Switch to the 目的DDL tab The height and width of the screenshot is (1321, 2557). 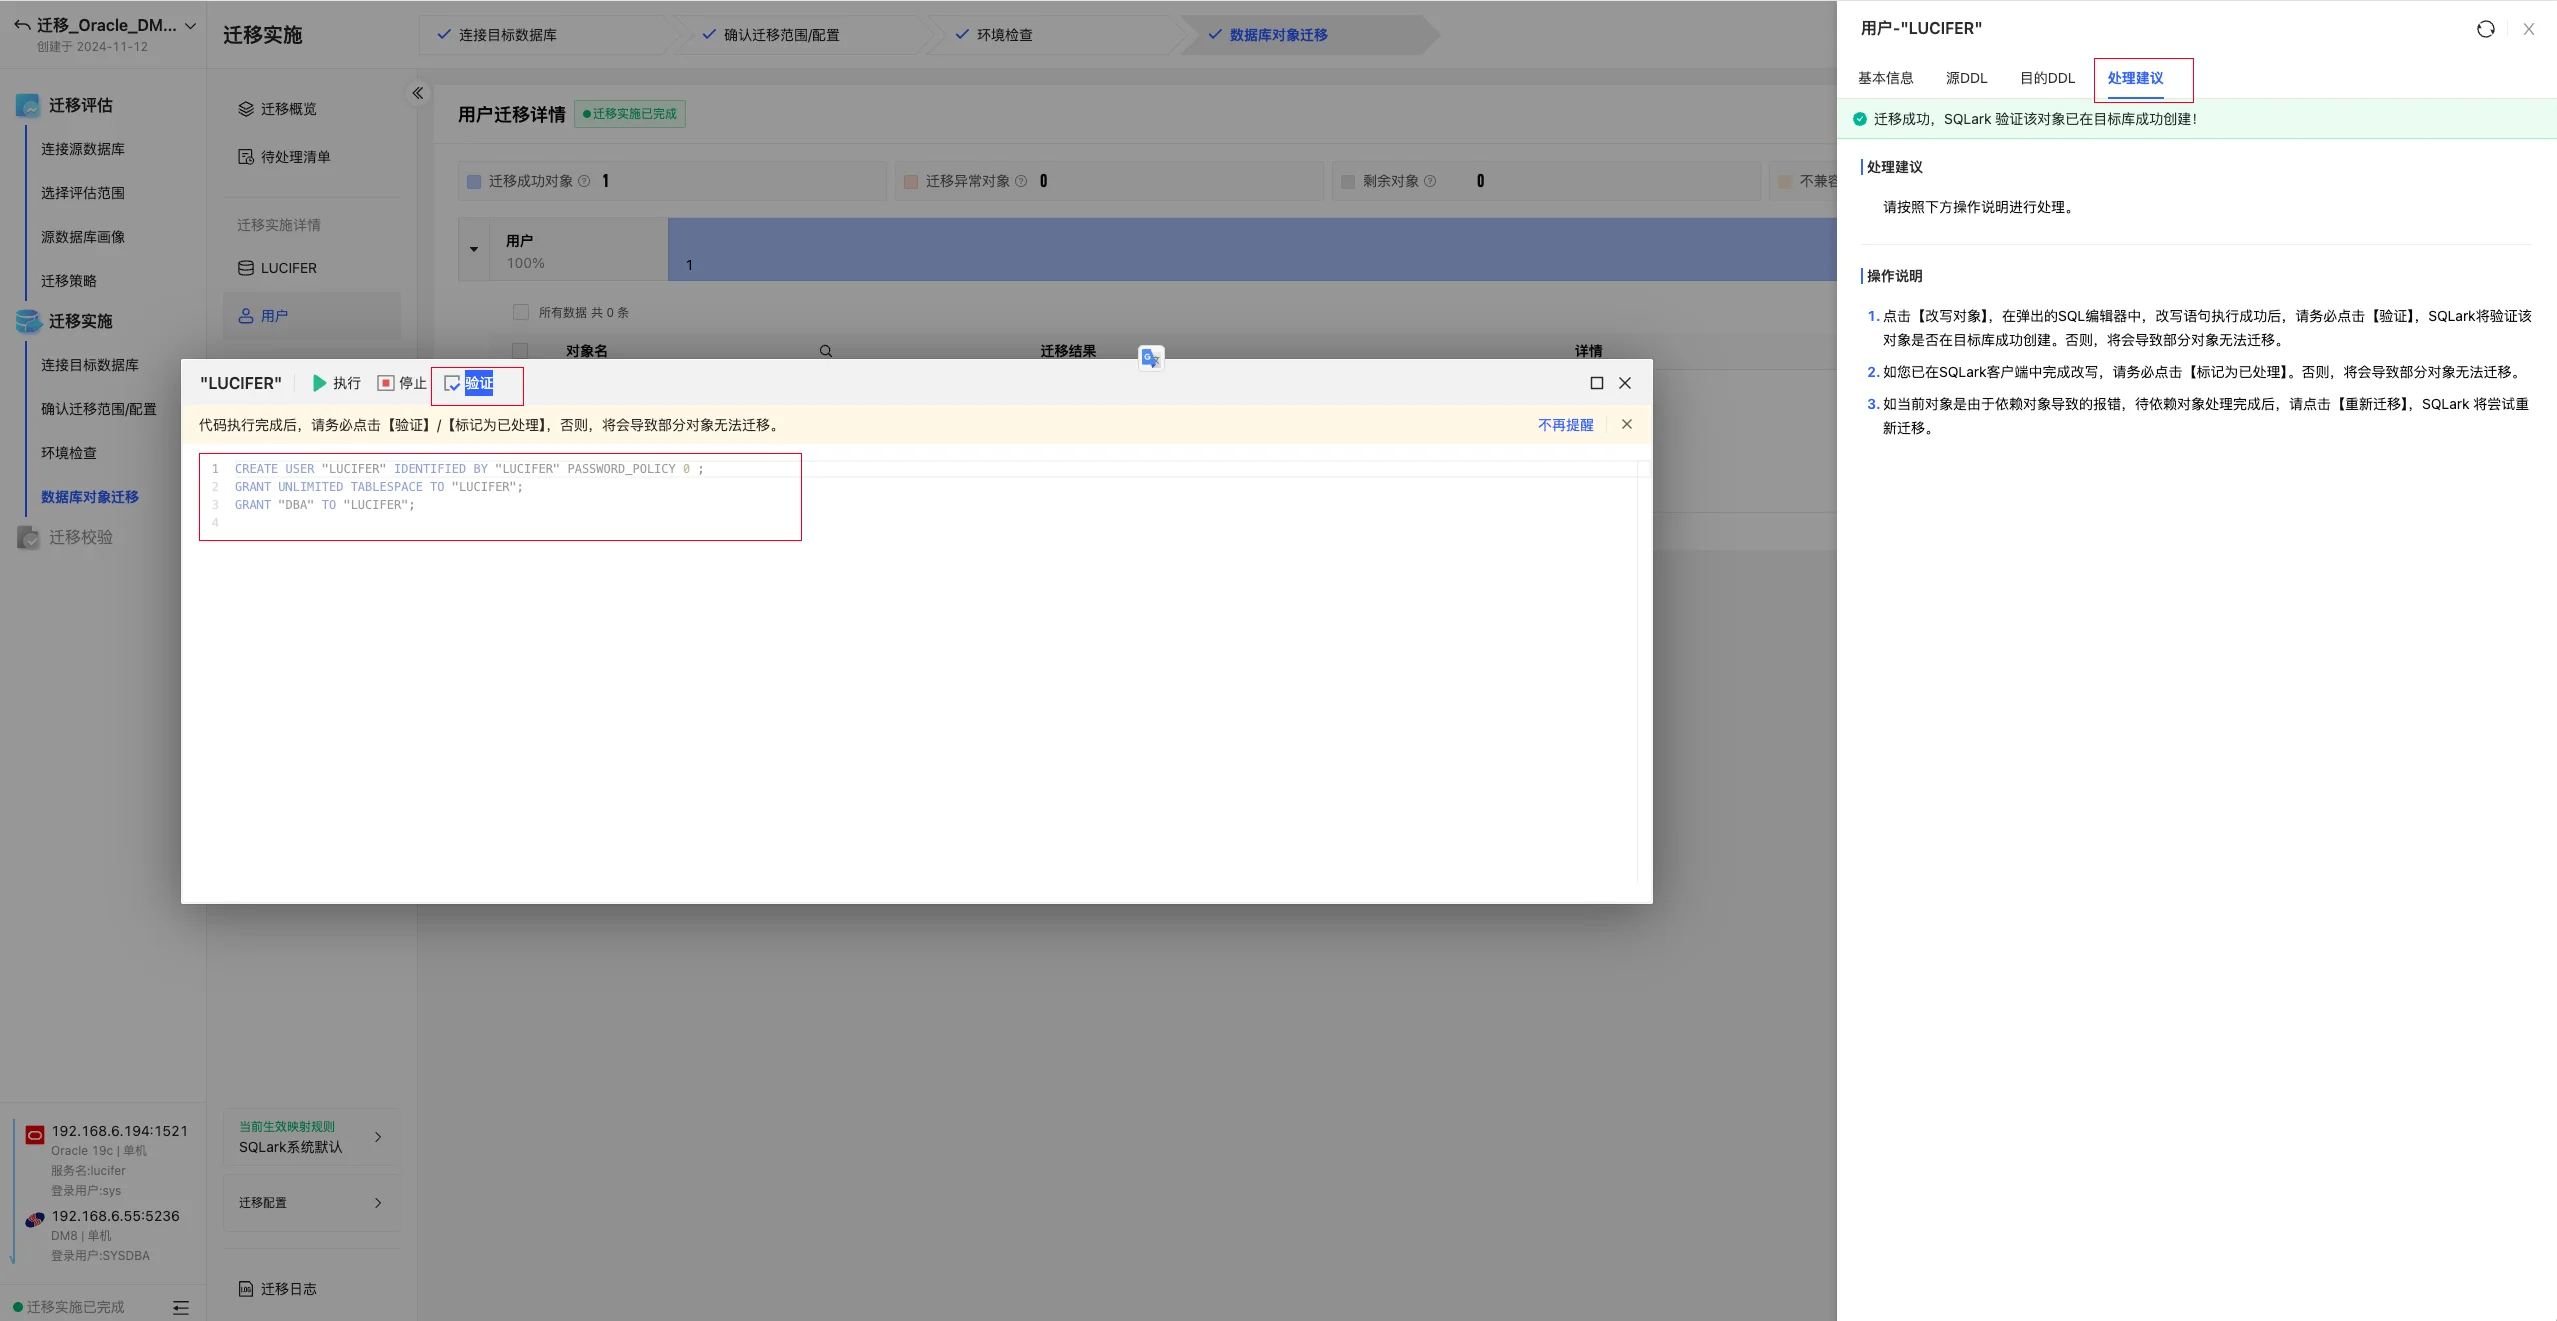(2047, 78)
